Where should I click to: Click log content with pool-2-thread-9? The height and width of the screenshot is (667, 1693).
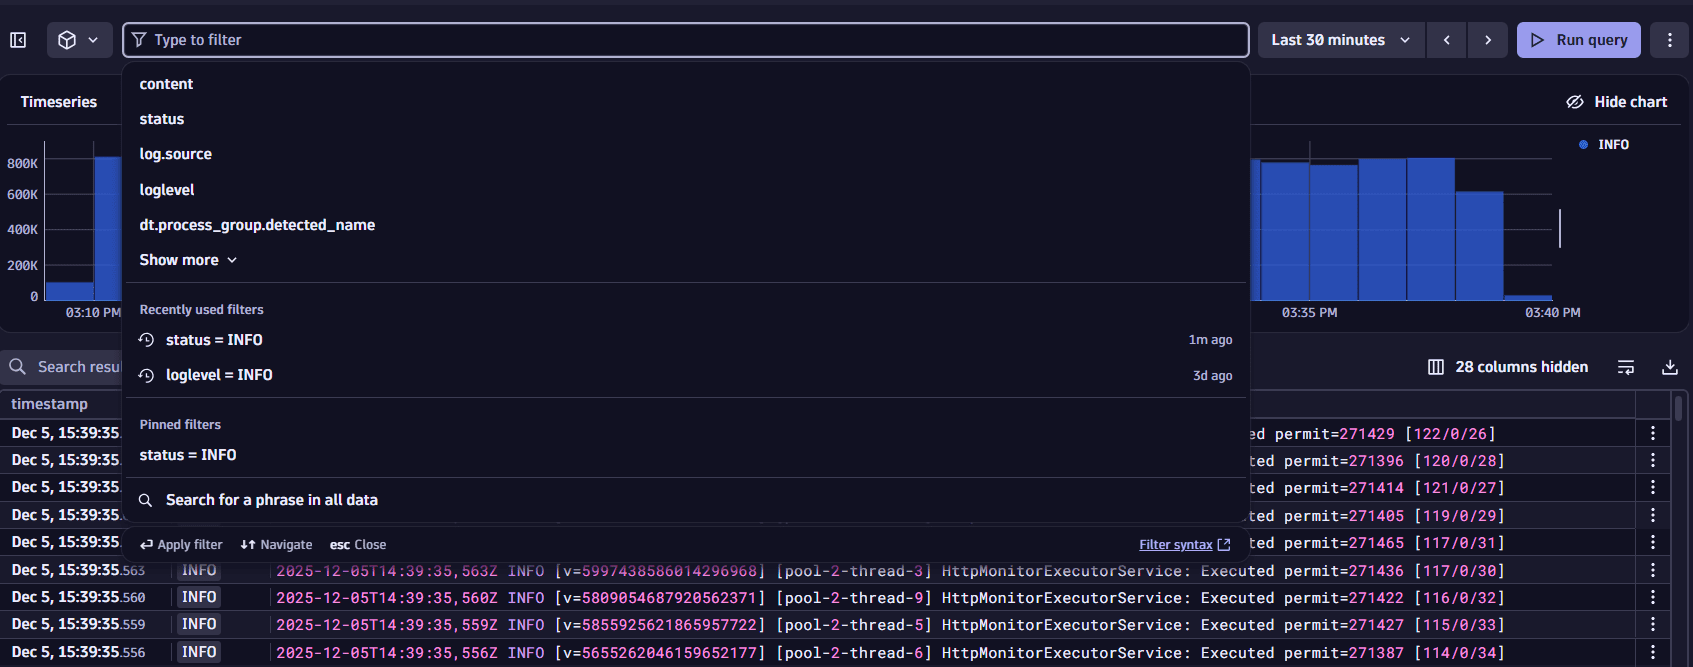point(890,598)
